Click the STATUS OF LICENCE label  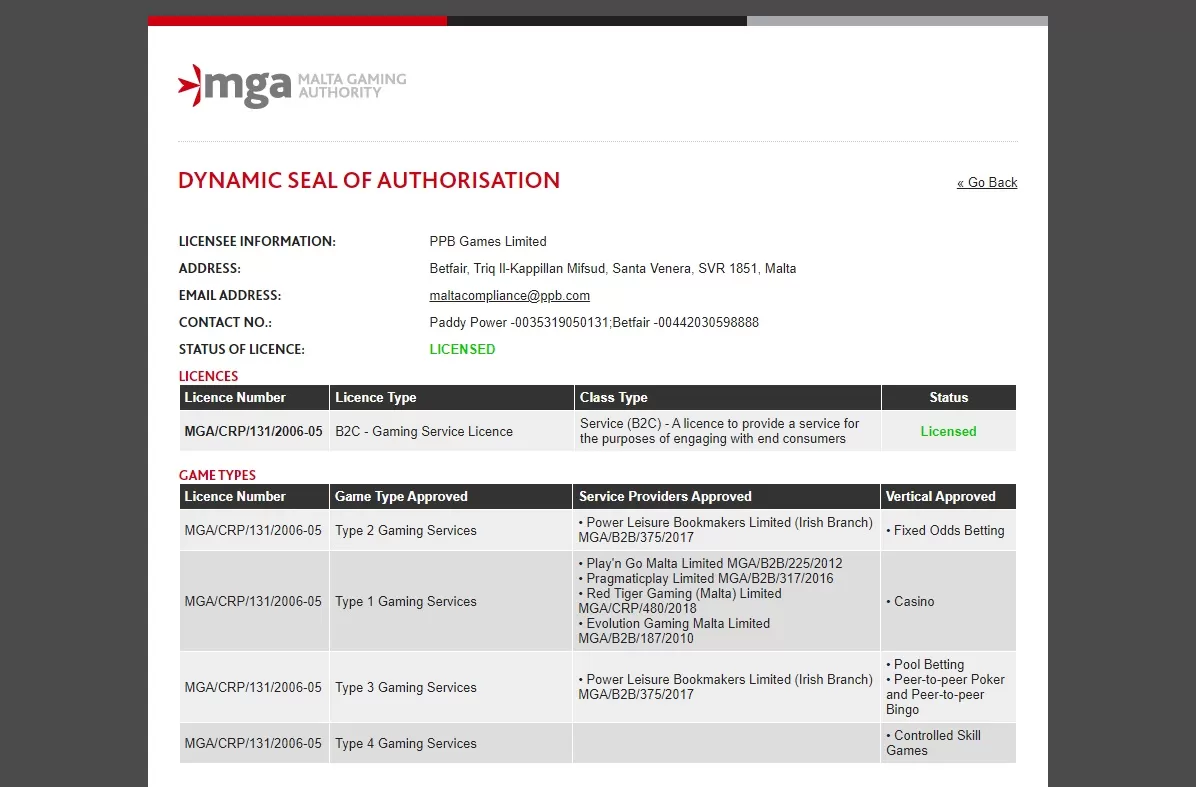coord(242,349)
